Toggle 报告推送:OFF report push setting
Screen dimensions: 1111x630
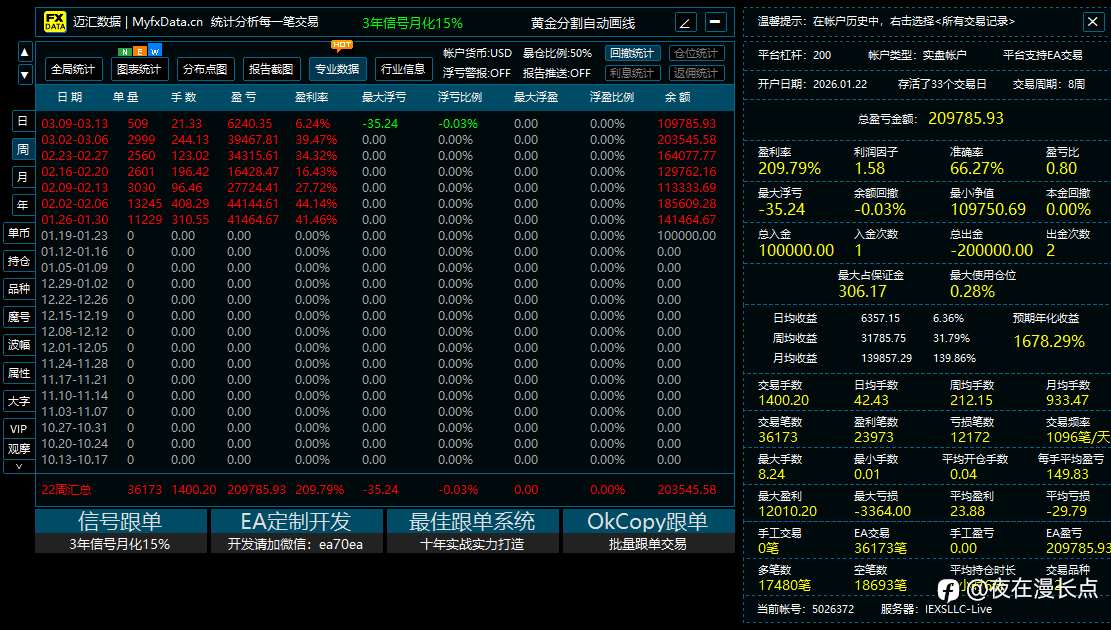[557, 73]
